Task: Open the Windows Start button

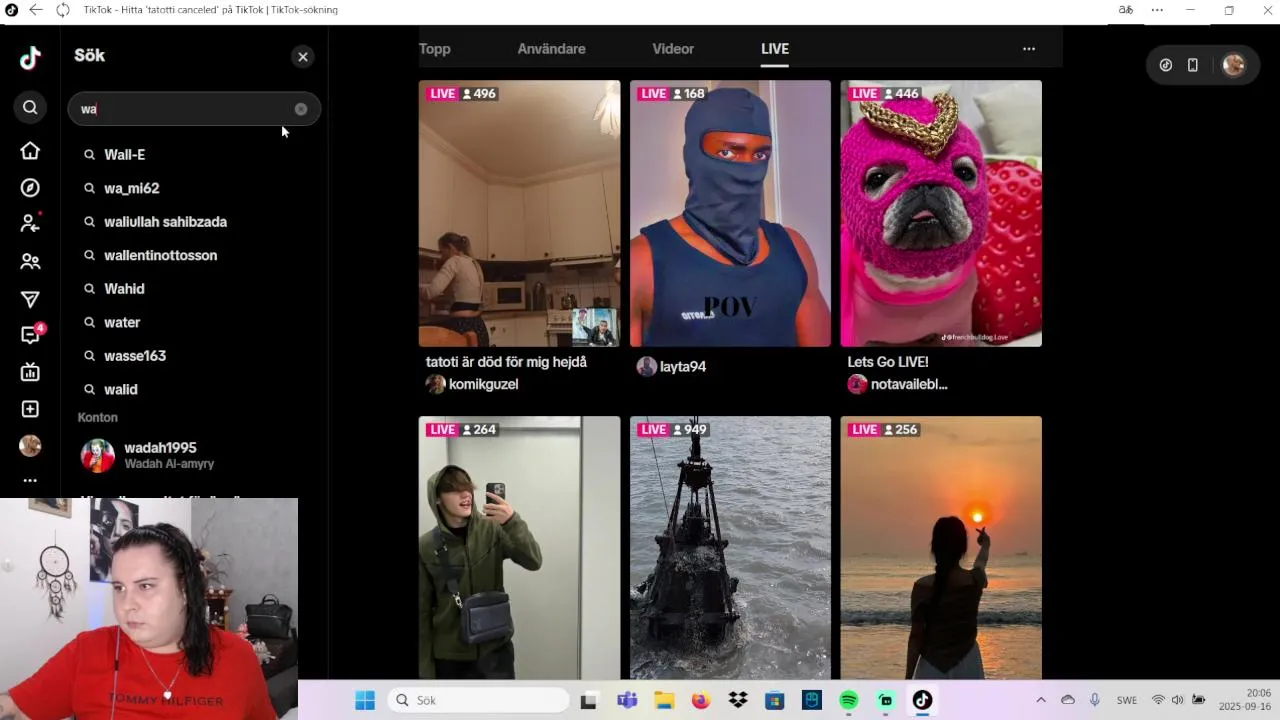Action: tap(365, 700)
